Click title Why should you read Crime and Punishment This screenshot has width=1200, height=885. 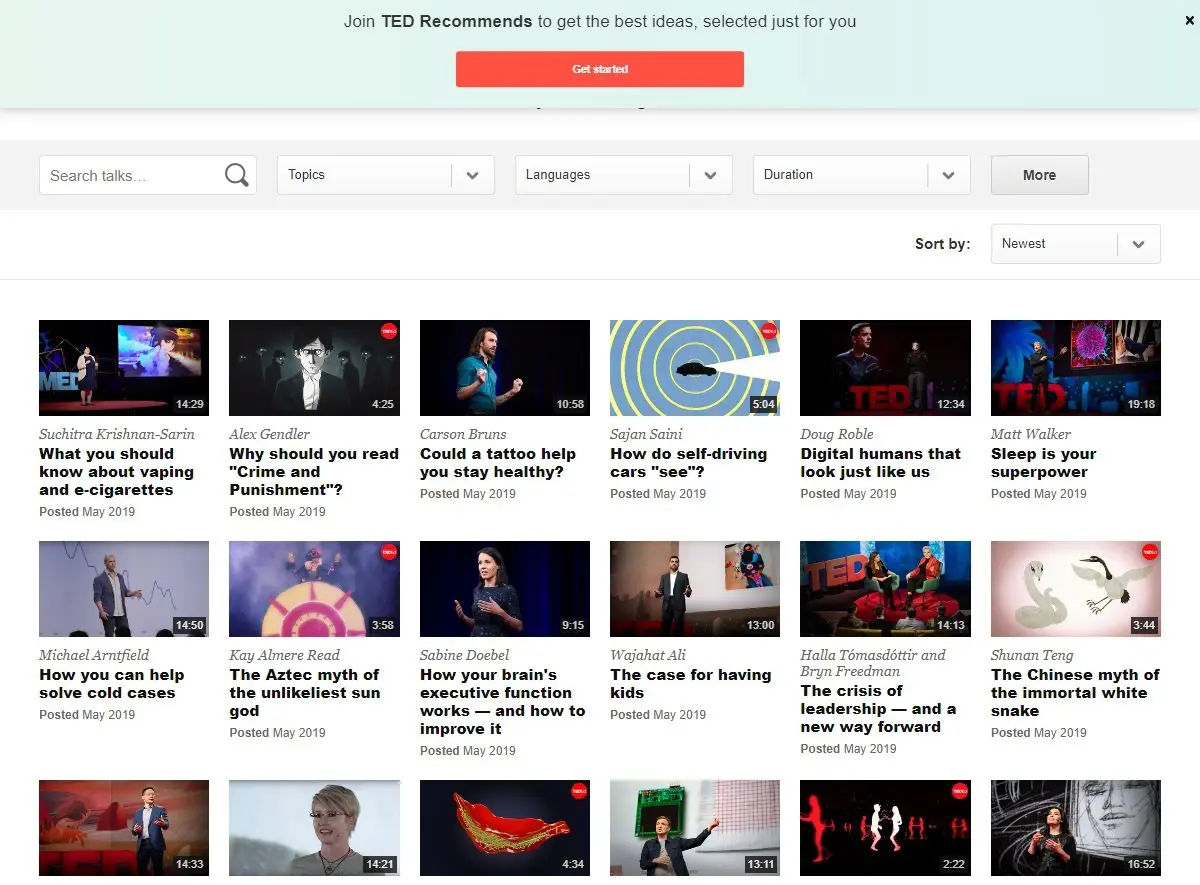314,472
